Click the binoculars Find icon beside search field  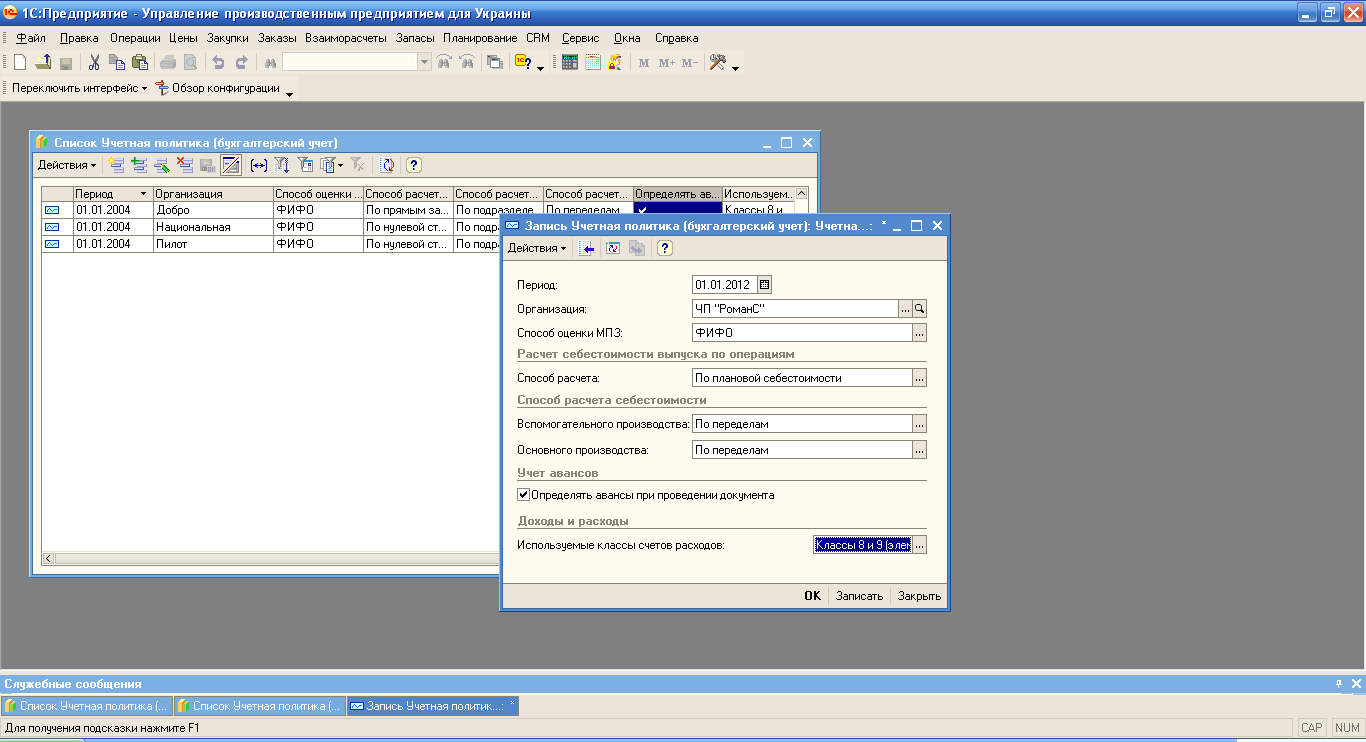click(x=270, y=62)
